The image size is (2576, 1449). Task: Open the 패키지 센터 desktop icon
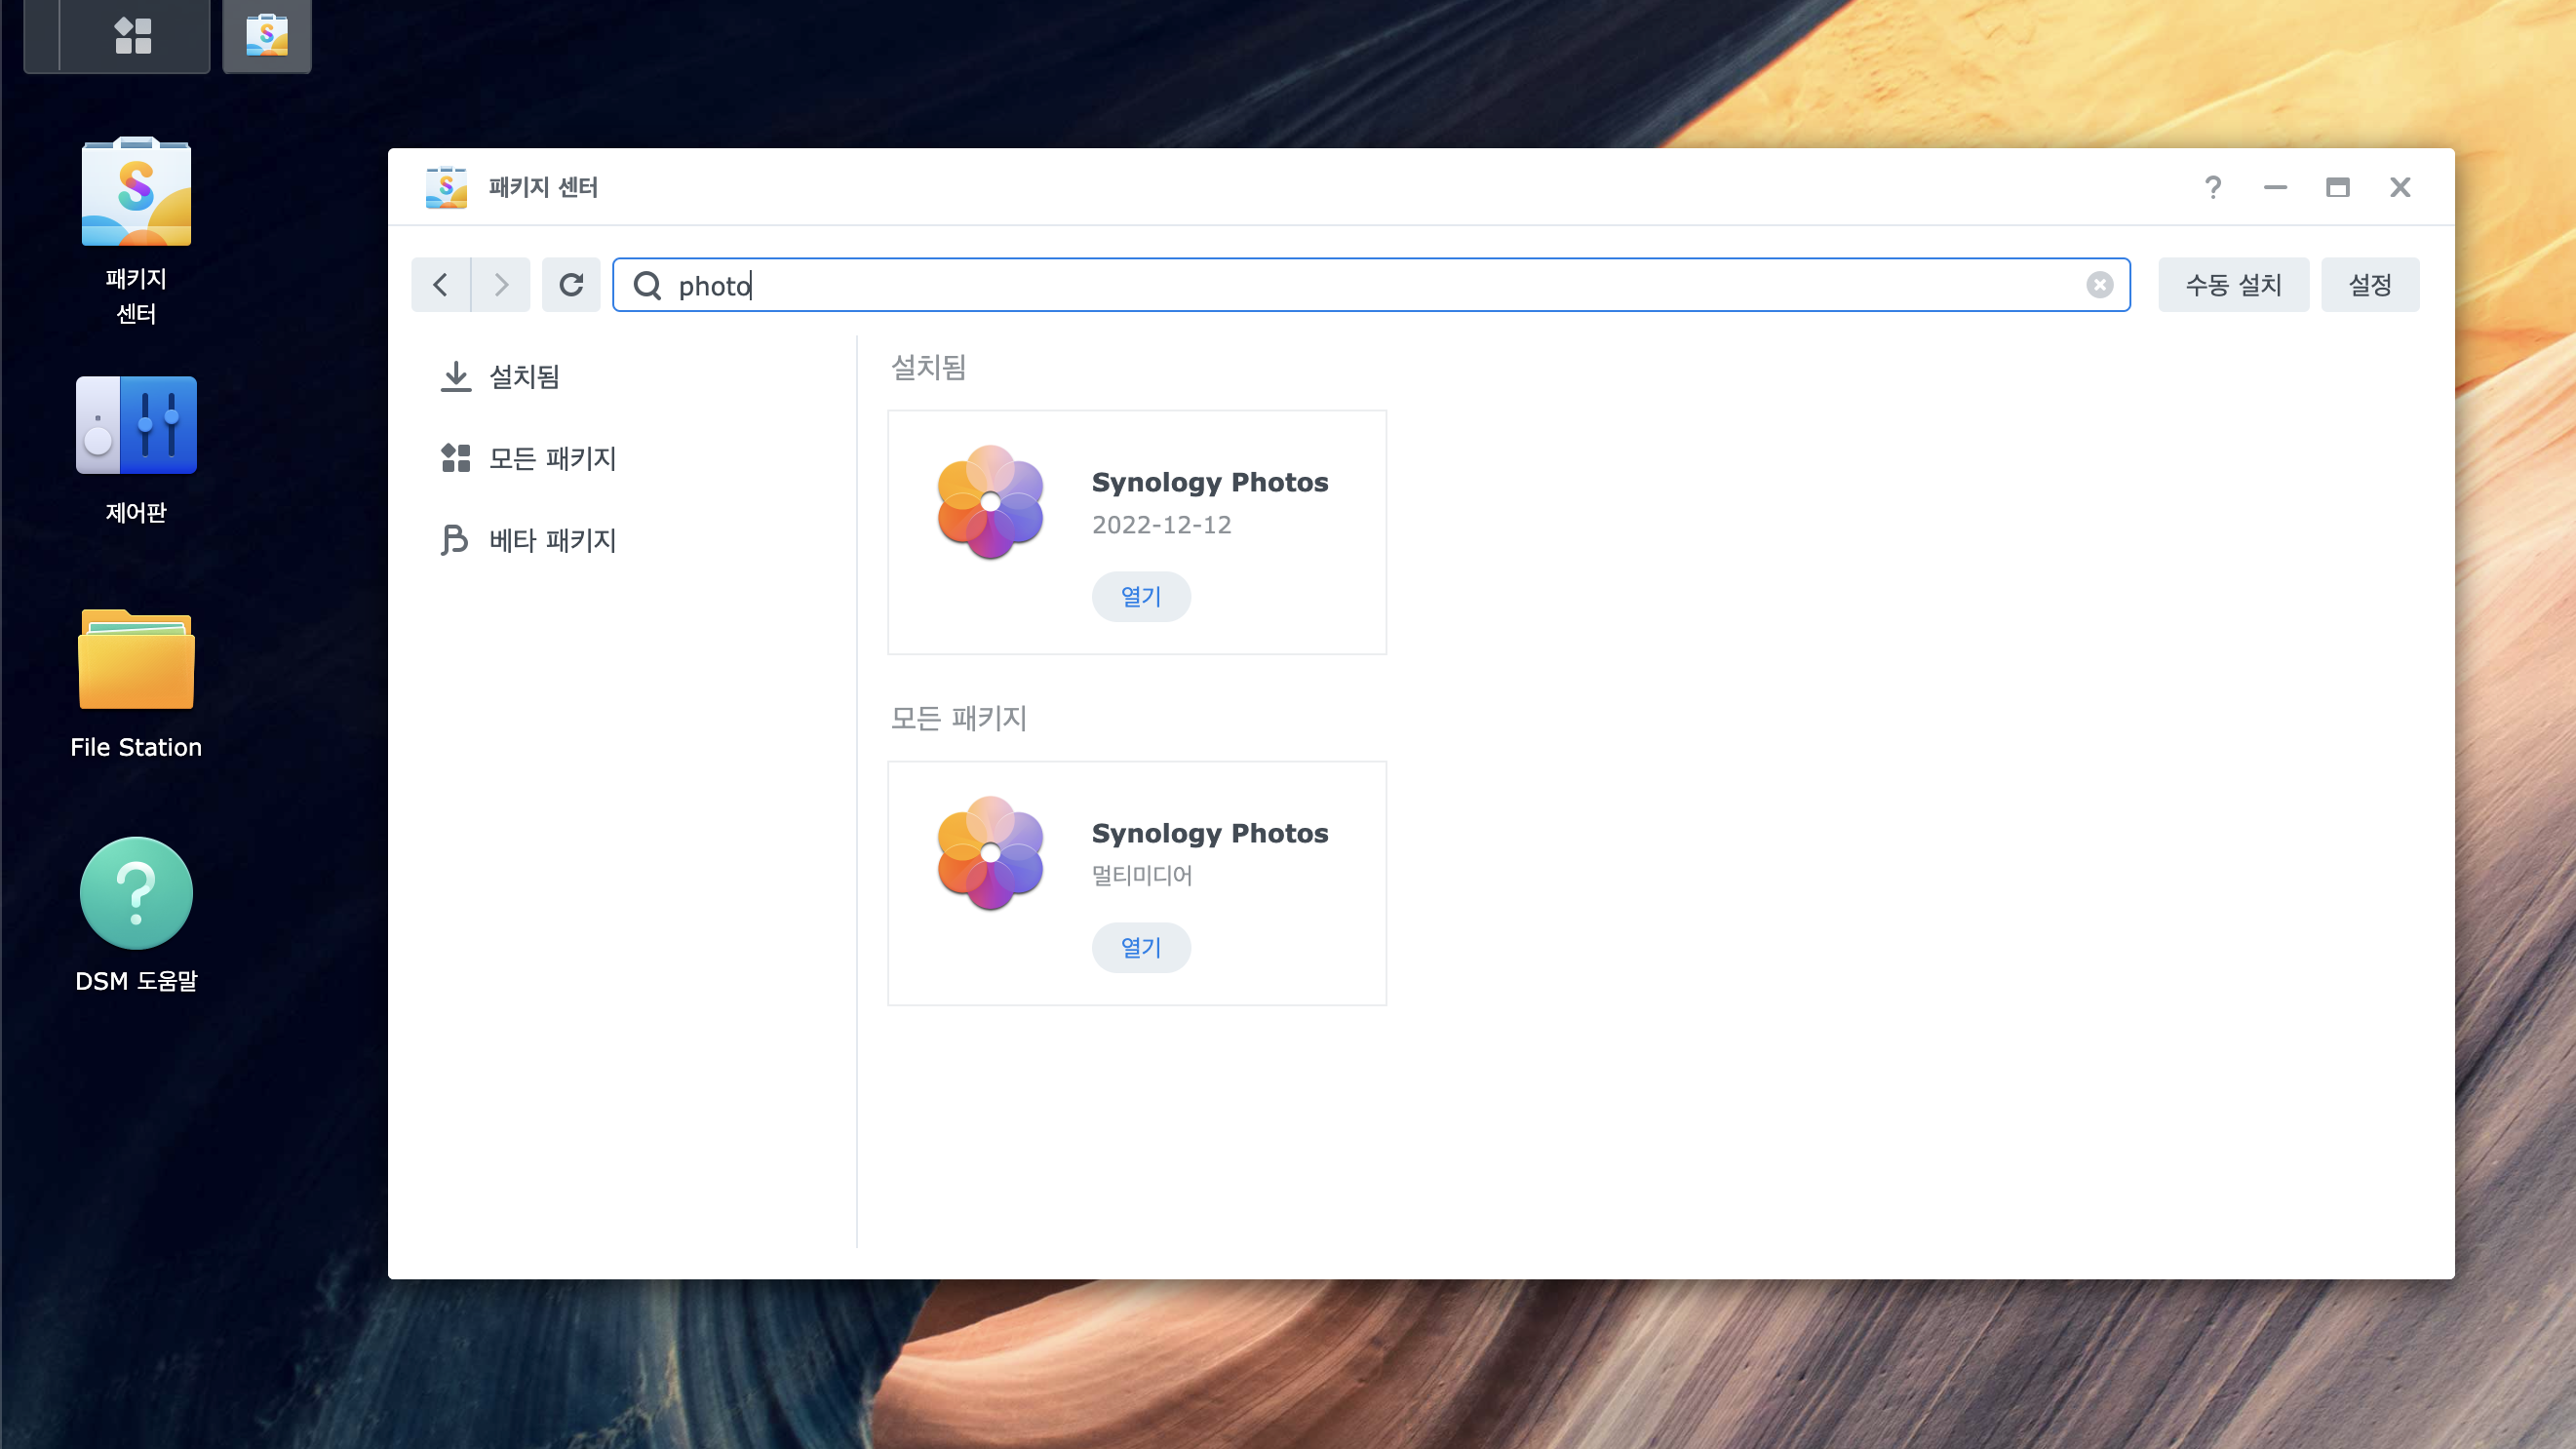(136, 192)
